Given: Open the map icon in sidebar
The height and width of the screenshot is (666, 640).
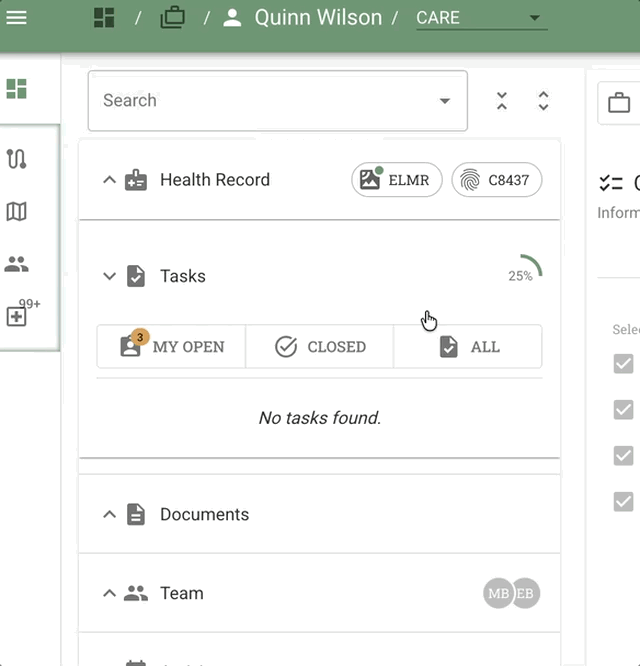Looking at the screenshot, I should tap(16, 211).
